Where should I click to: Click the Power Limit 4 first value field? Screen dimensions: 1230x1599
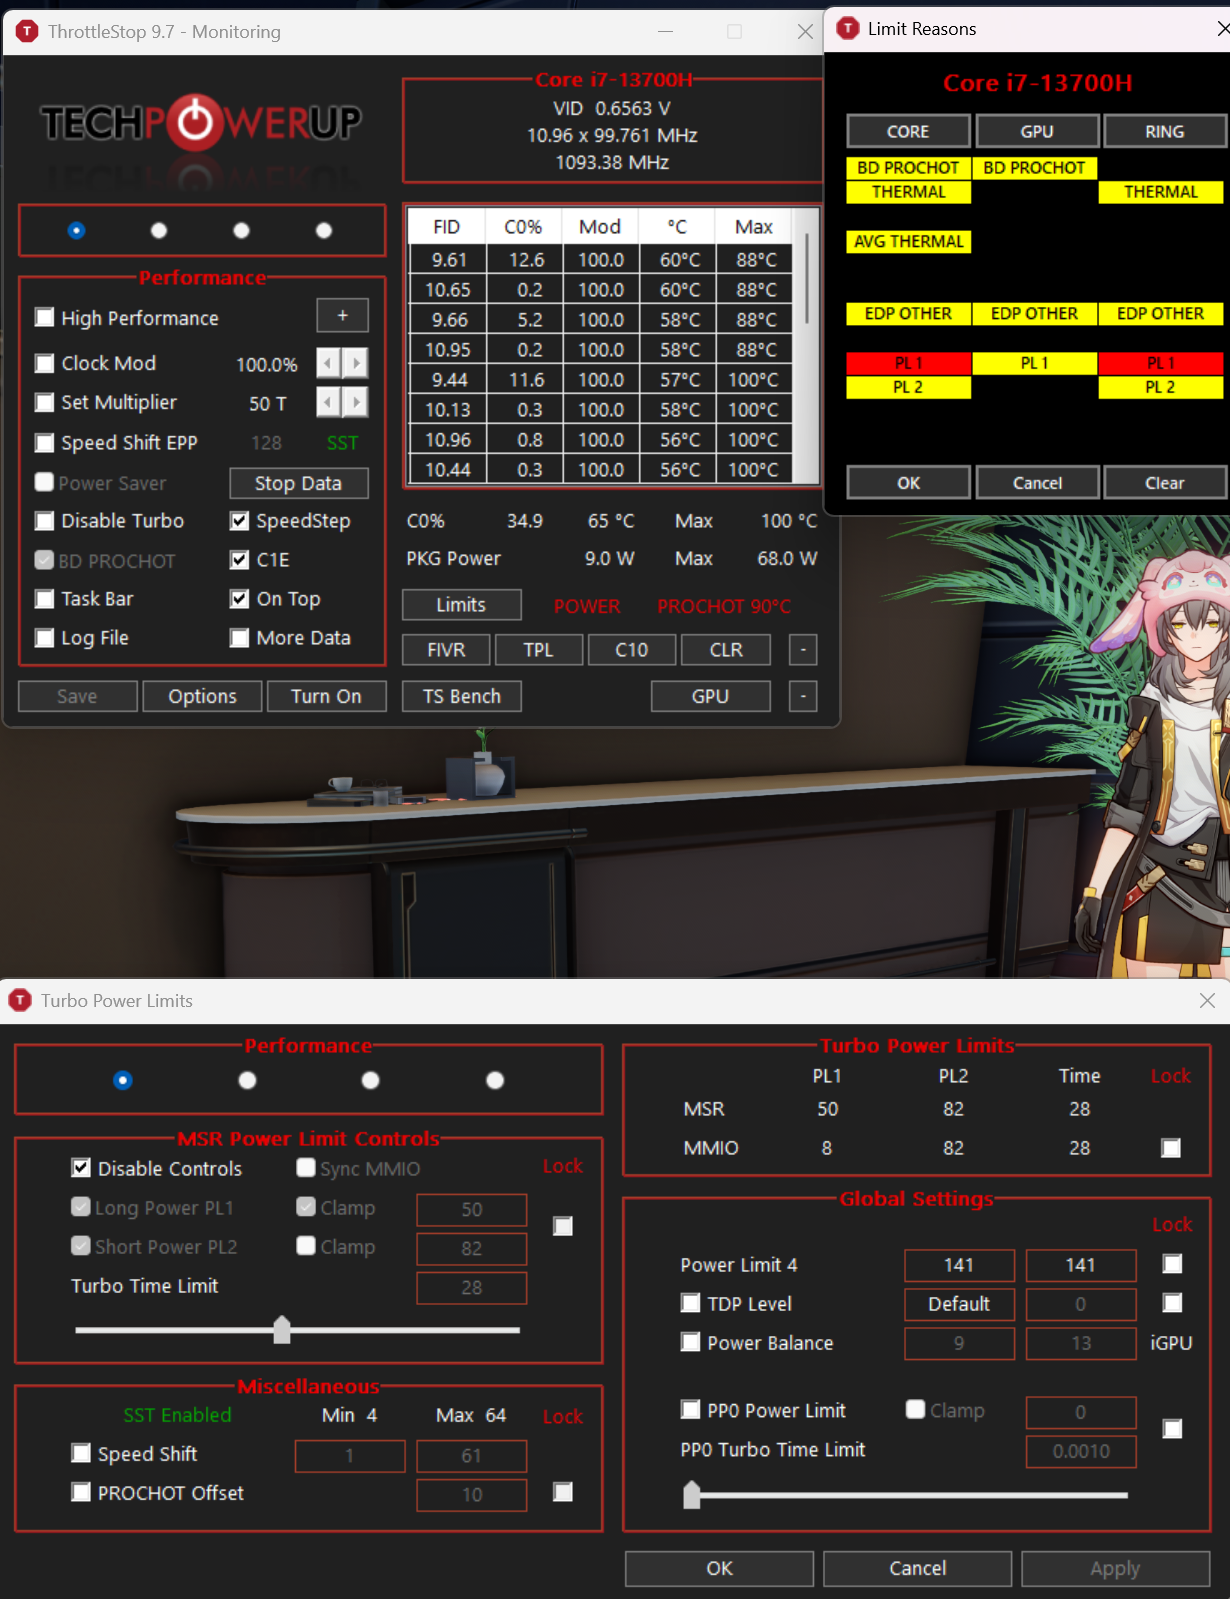pyautogui.click(x=959, y=1265)
